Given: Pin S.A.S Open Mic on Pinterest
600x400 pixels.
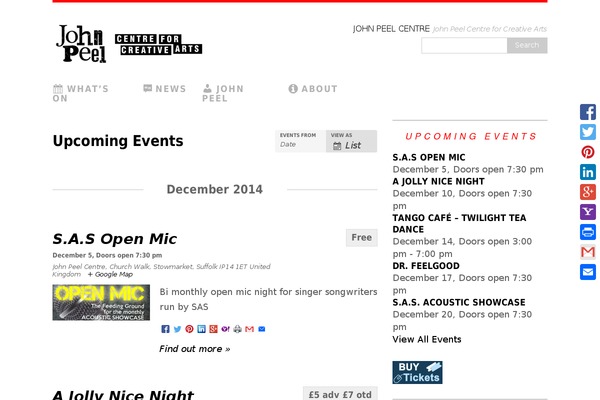Looking at the screenshot, I should pyautogui.click(x=189, y=329).
